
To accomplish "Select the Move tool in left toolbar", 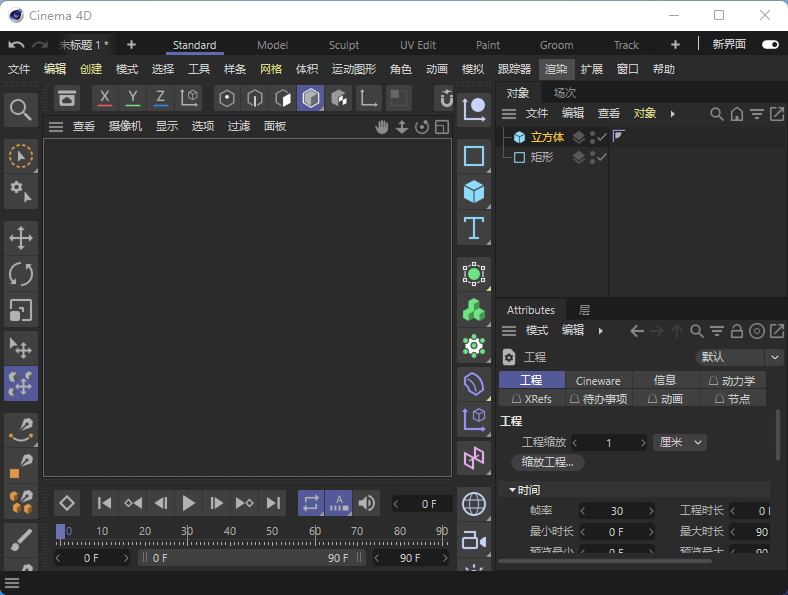I will point(21,238).
